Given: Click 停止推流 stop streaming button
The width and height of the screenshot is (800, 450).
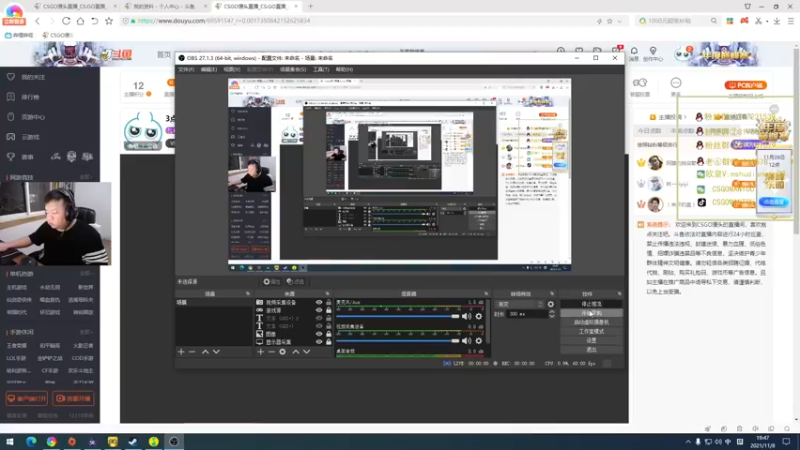Looking at the screenshot, I should click(591, 304).
